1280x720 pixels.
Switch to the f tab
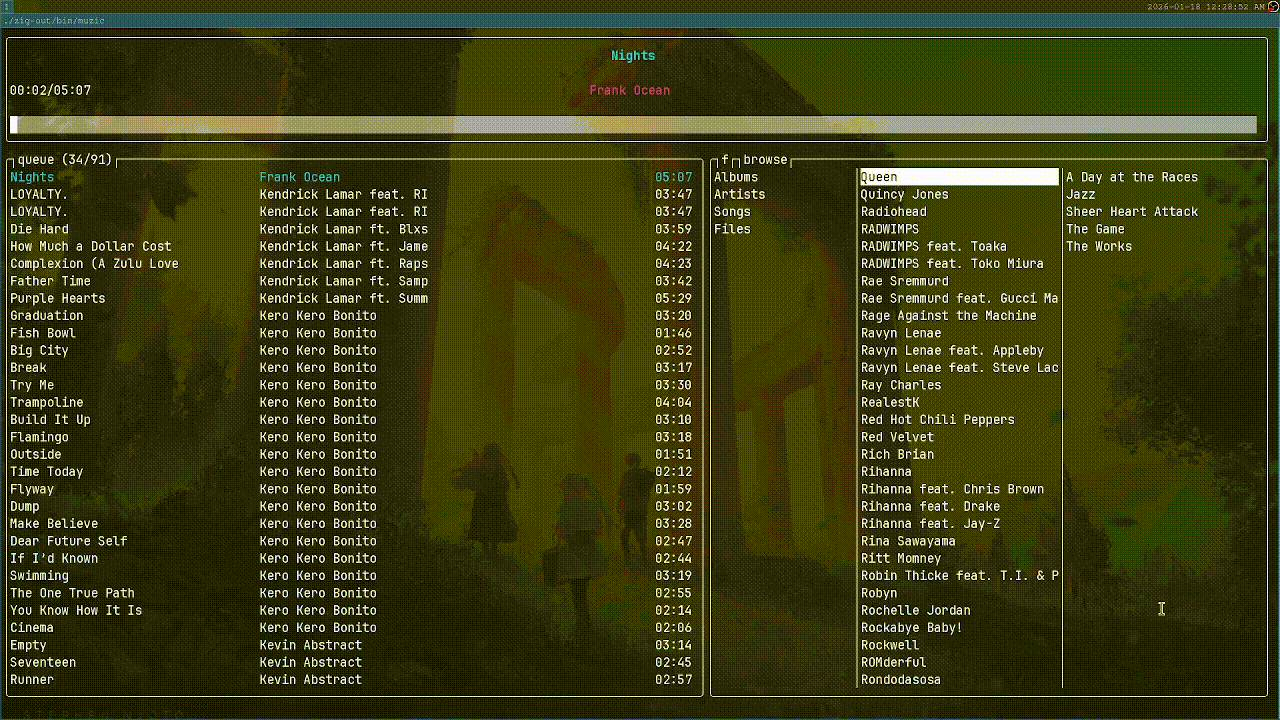(x=725, y=160)
